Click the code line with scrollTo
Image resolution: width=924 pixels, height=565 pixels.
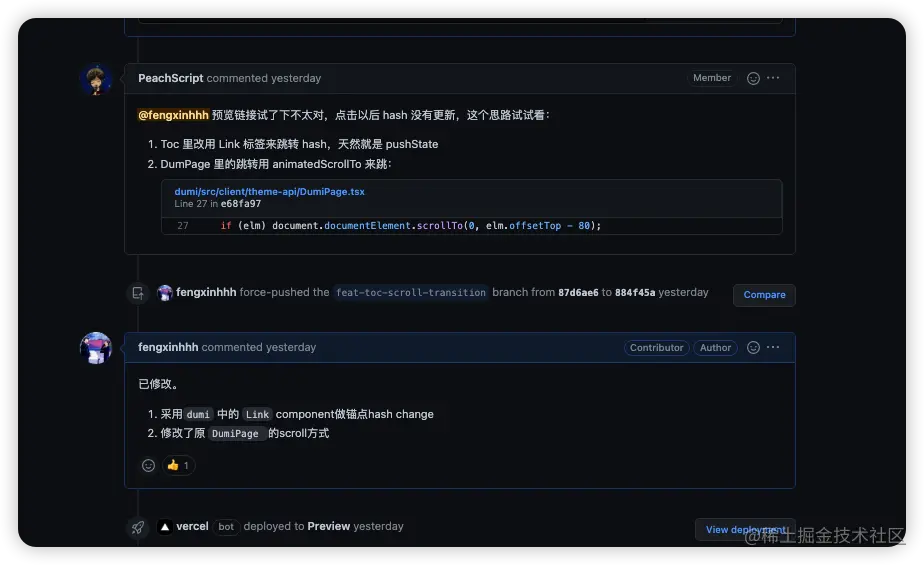click(x=411, y=226)
